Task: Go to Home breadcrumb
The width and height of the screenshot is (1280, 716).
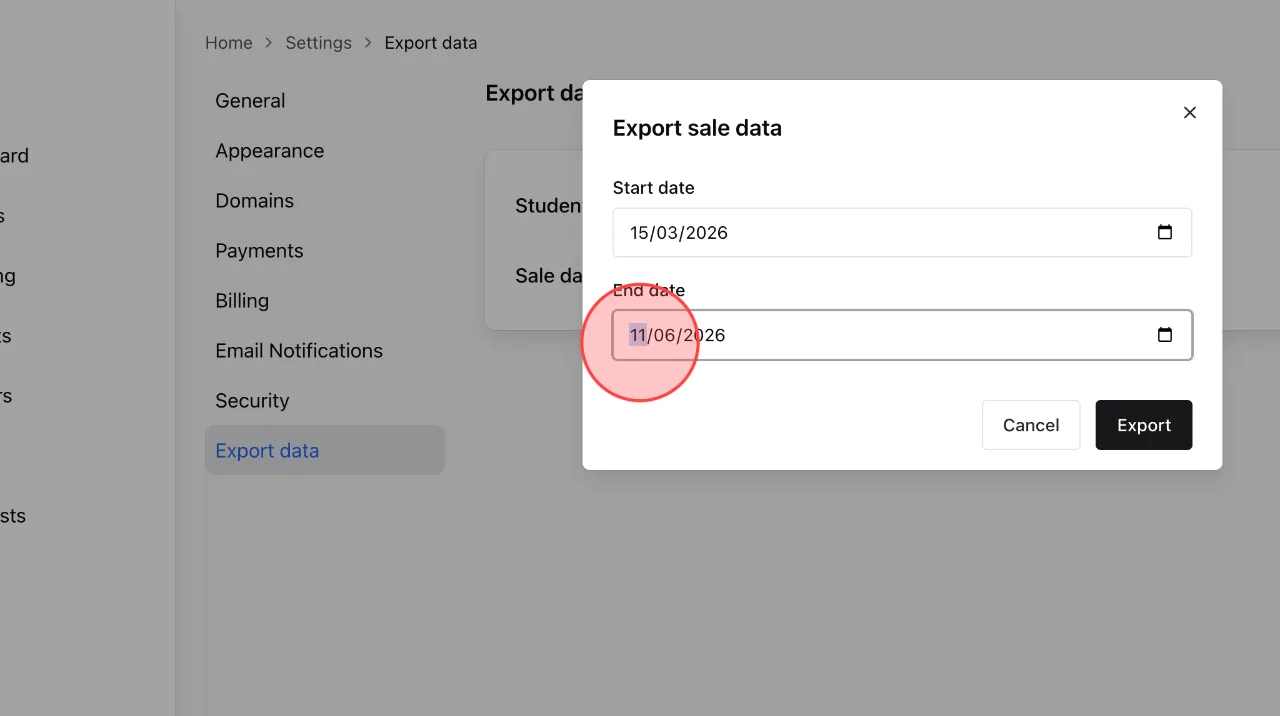Action: pyautogui.click(x=229, y=43)
